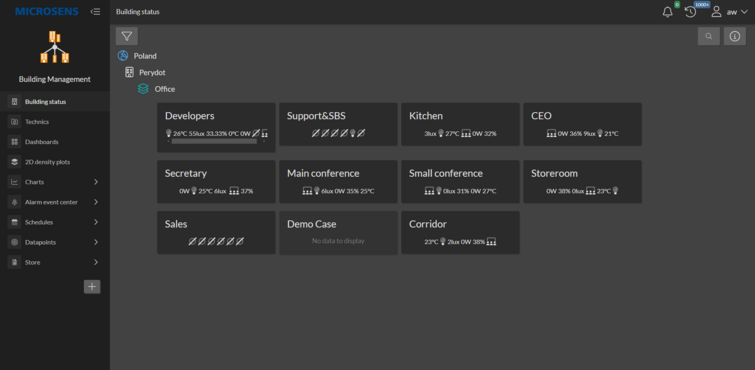Open the history clock icon
Screen dimensions: 755x370
coord(690,12)
